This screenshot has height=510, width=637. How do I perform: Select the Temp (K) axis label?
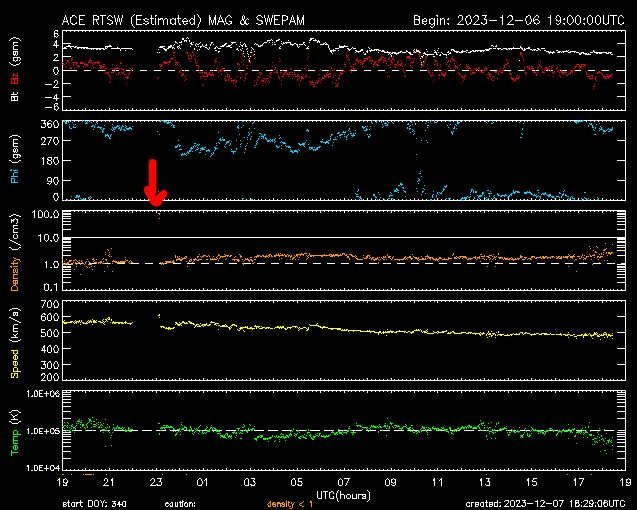[x=16, y=430]
